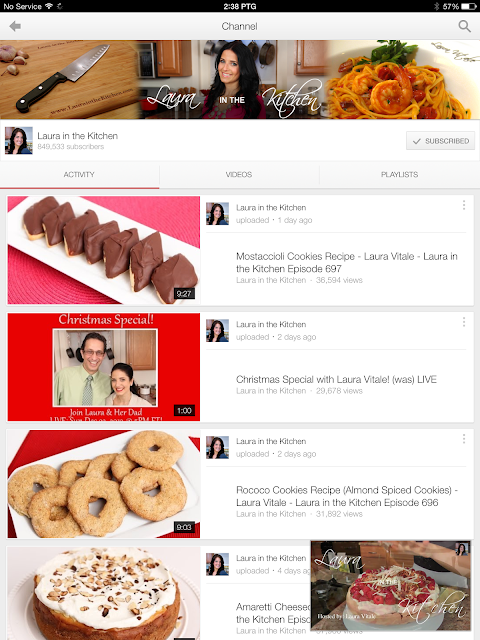Open more options for Christmas Special video
This screenshot has height=640, width=480.
(x=464, y=322)
